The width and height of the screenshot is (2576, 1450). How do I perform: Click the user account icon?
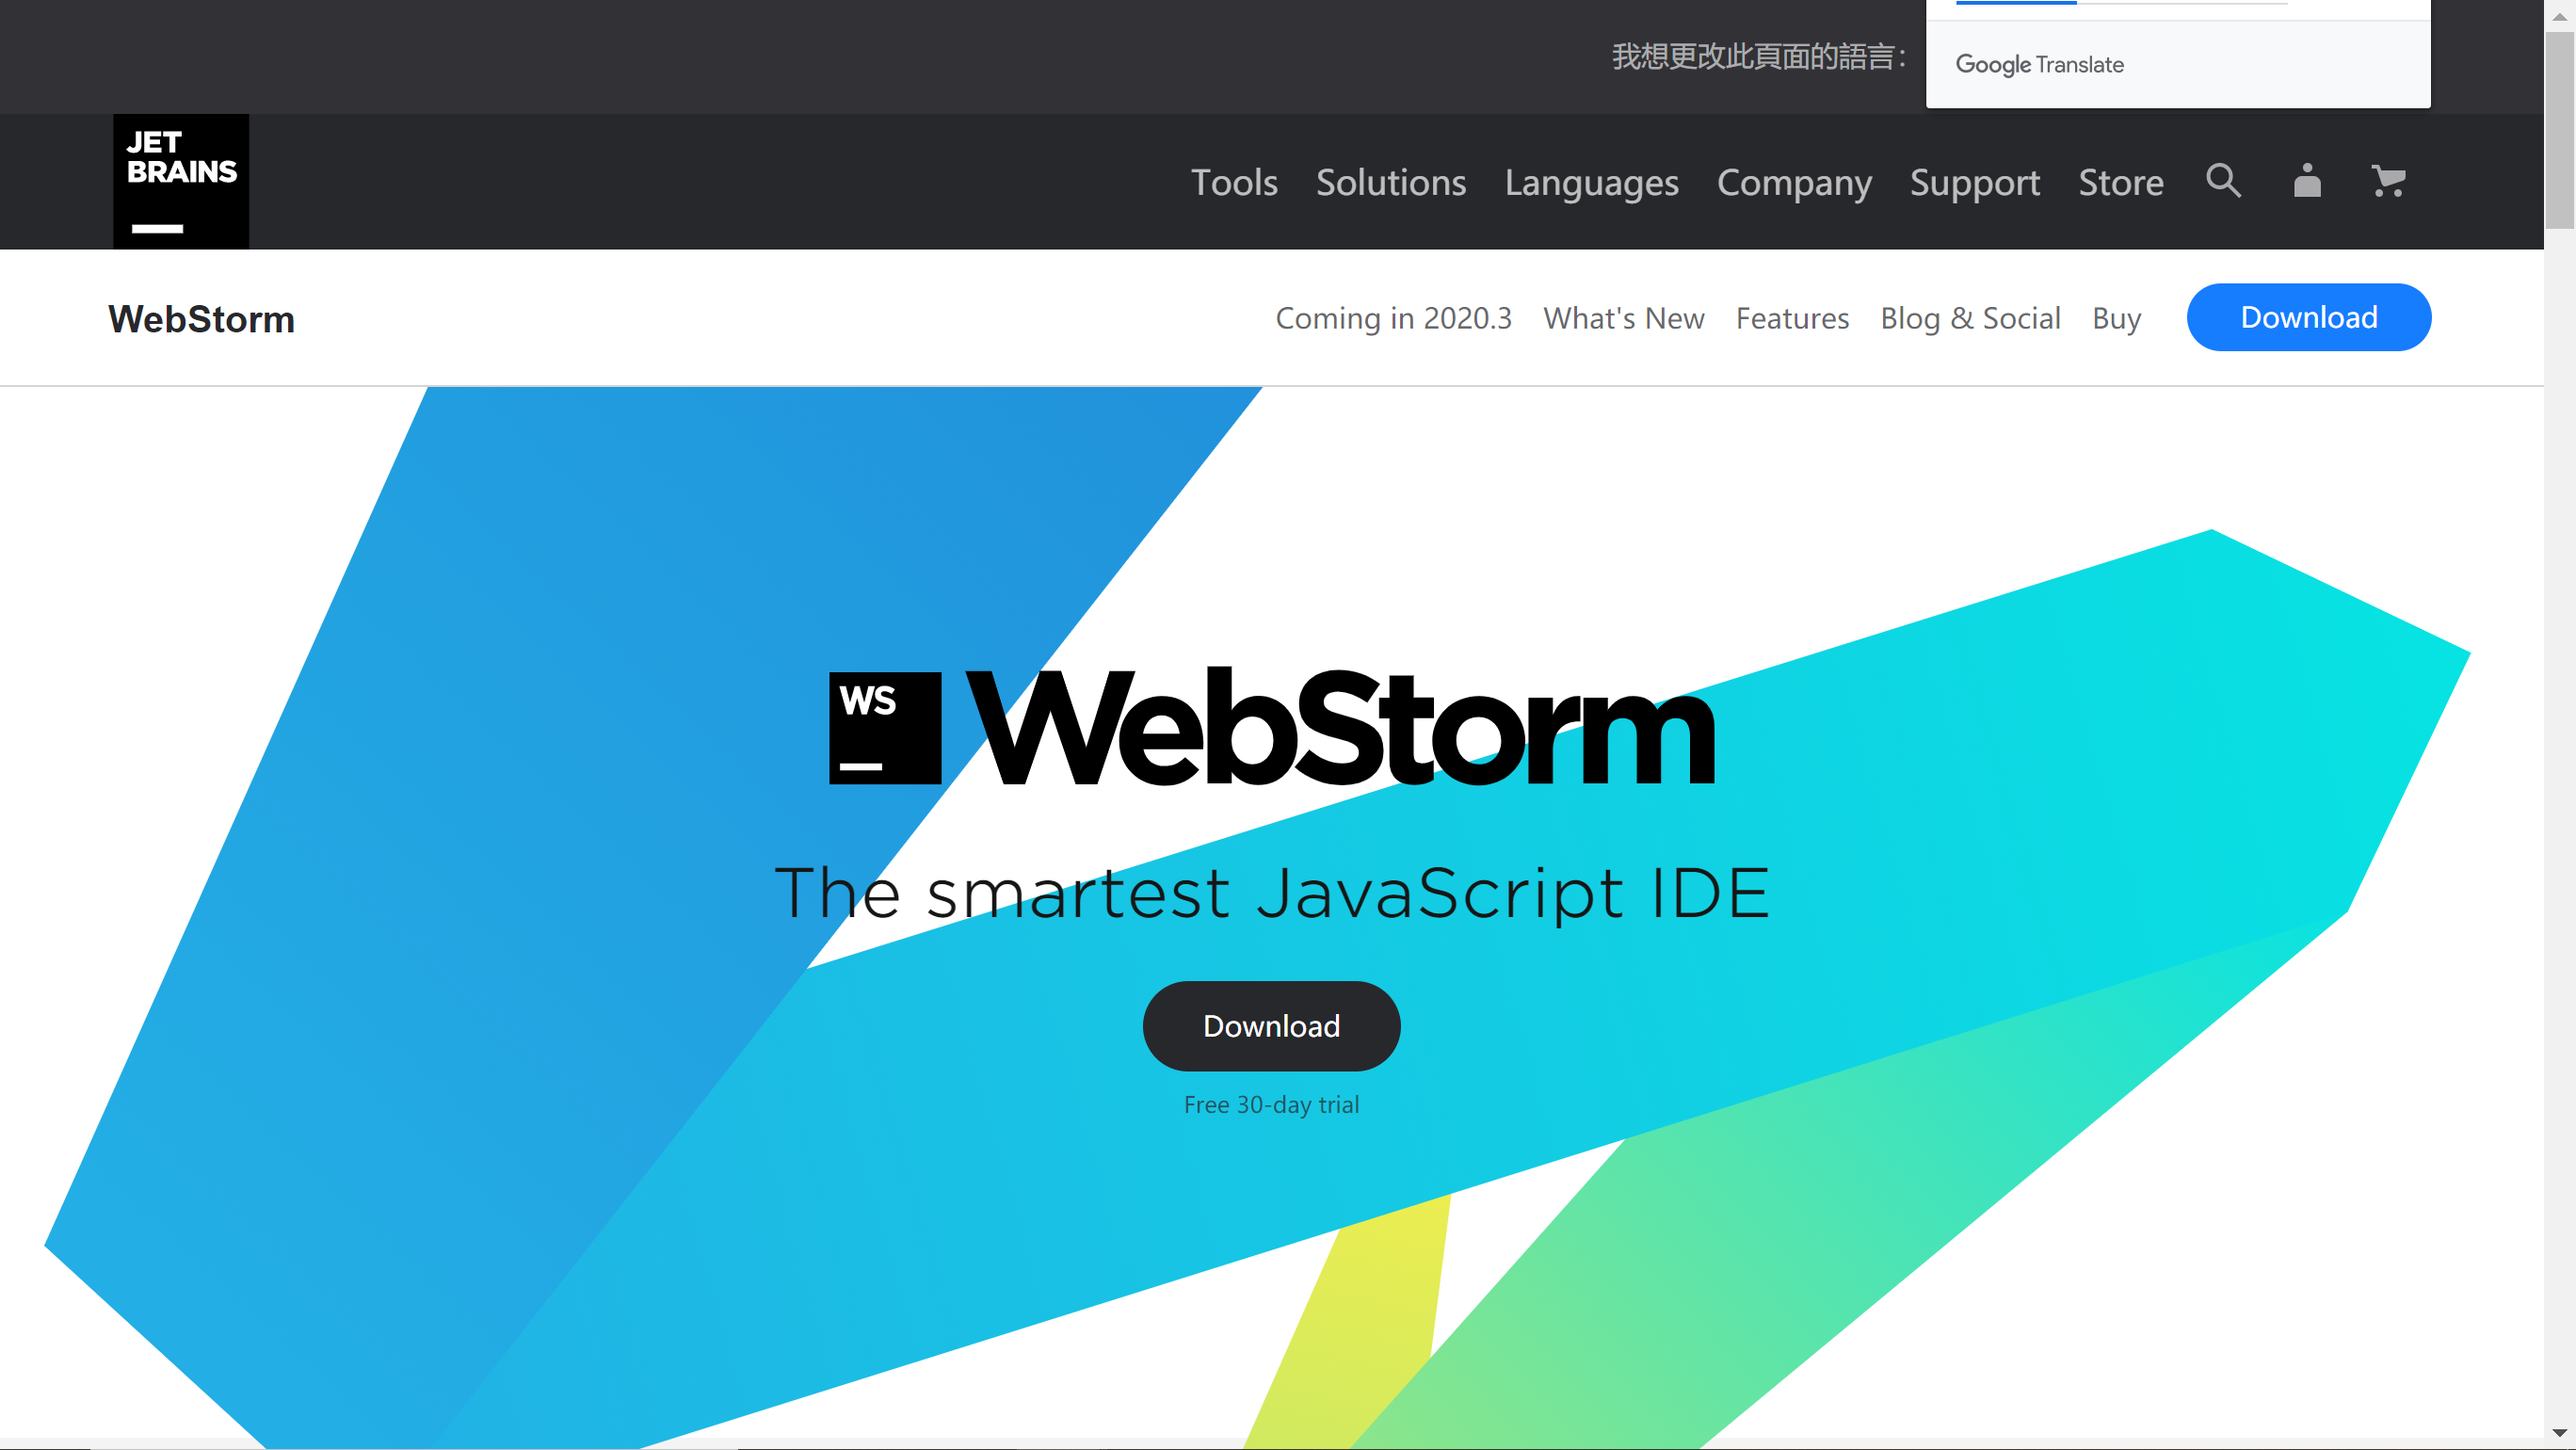click(x=2307, y=181)
